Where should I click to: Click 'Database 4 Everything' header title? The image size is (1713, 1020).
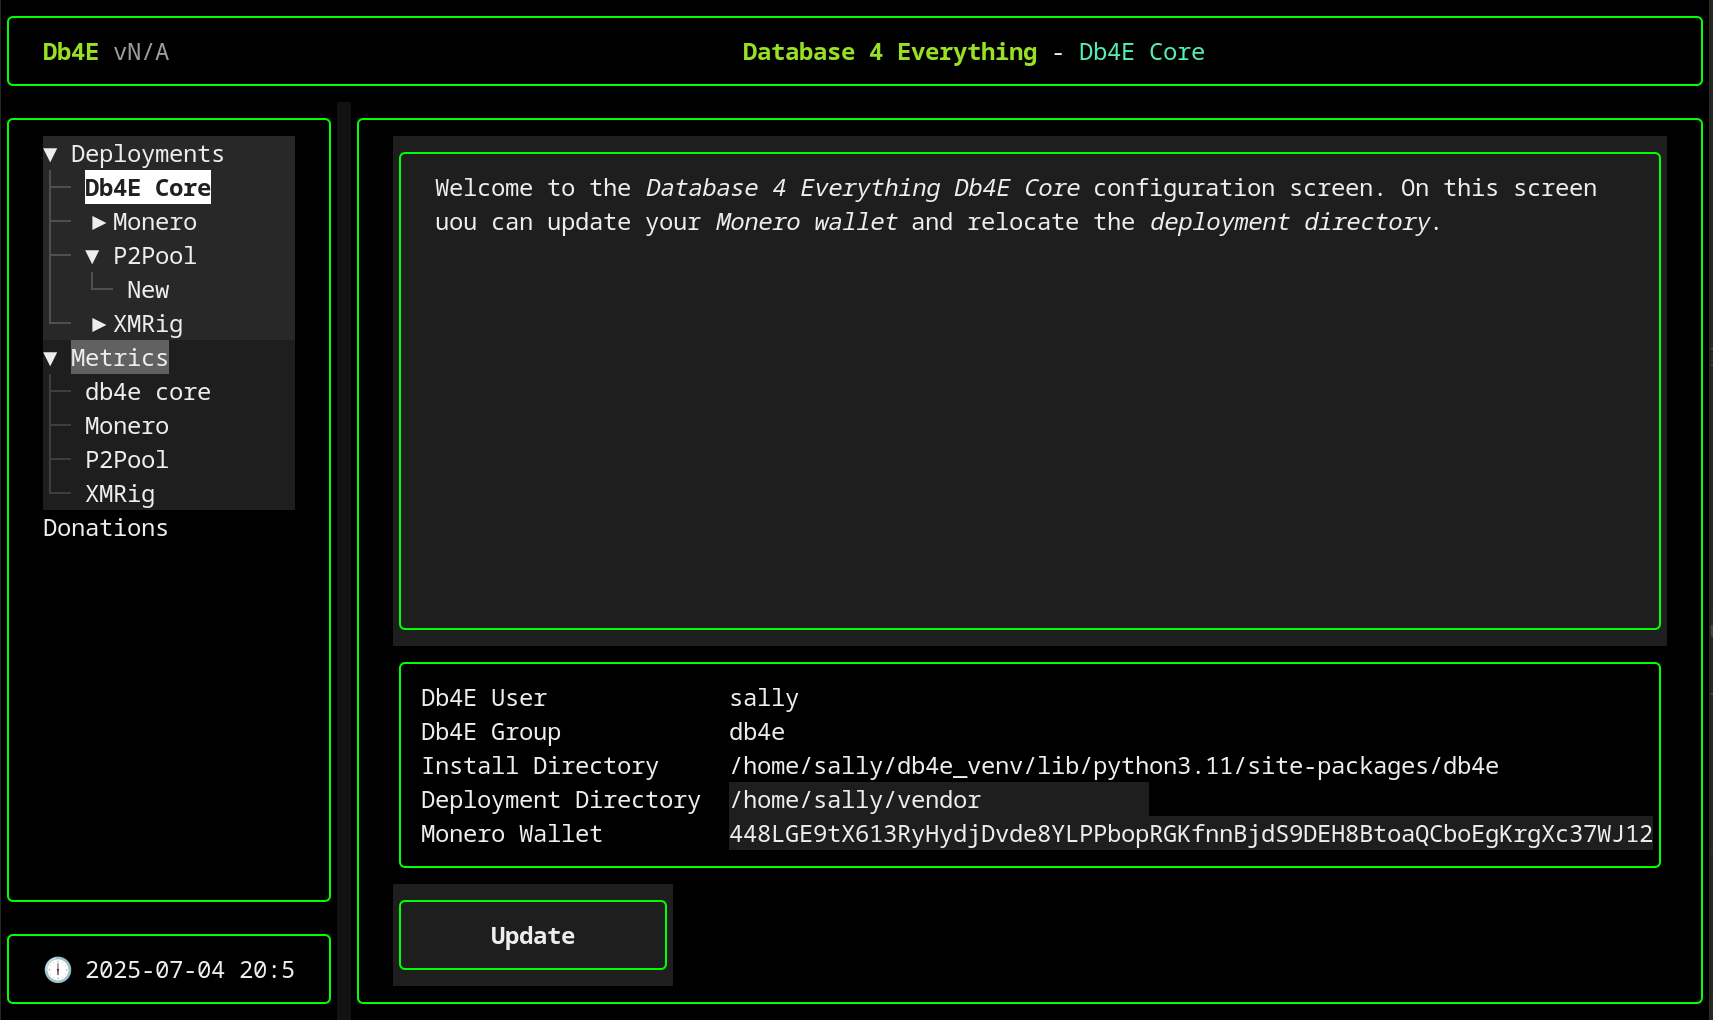[x=890, y=52]
